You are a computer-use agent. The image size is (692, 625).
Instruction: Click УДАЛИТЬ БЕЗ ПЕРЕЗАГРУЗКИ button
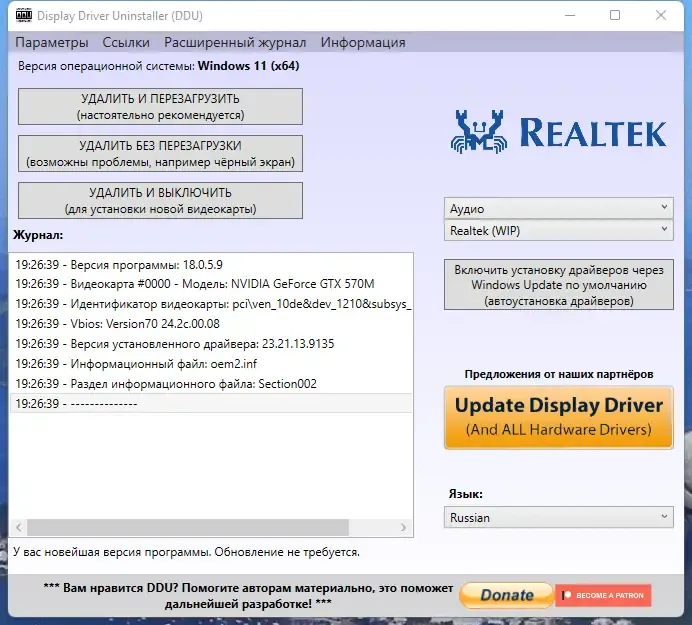point(160,154)
